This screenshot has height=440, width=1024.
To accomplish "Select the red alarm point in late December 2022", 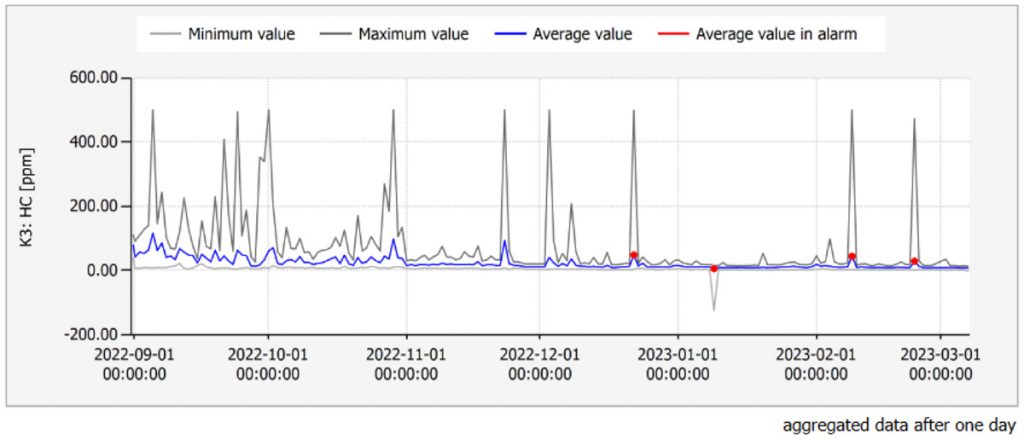I will (x=634, y=256).
